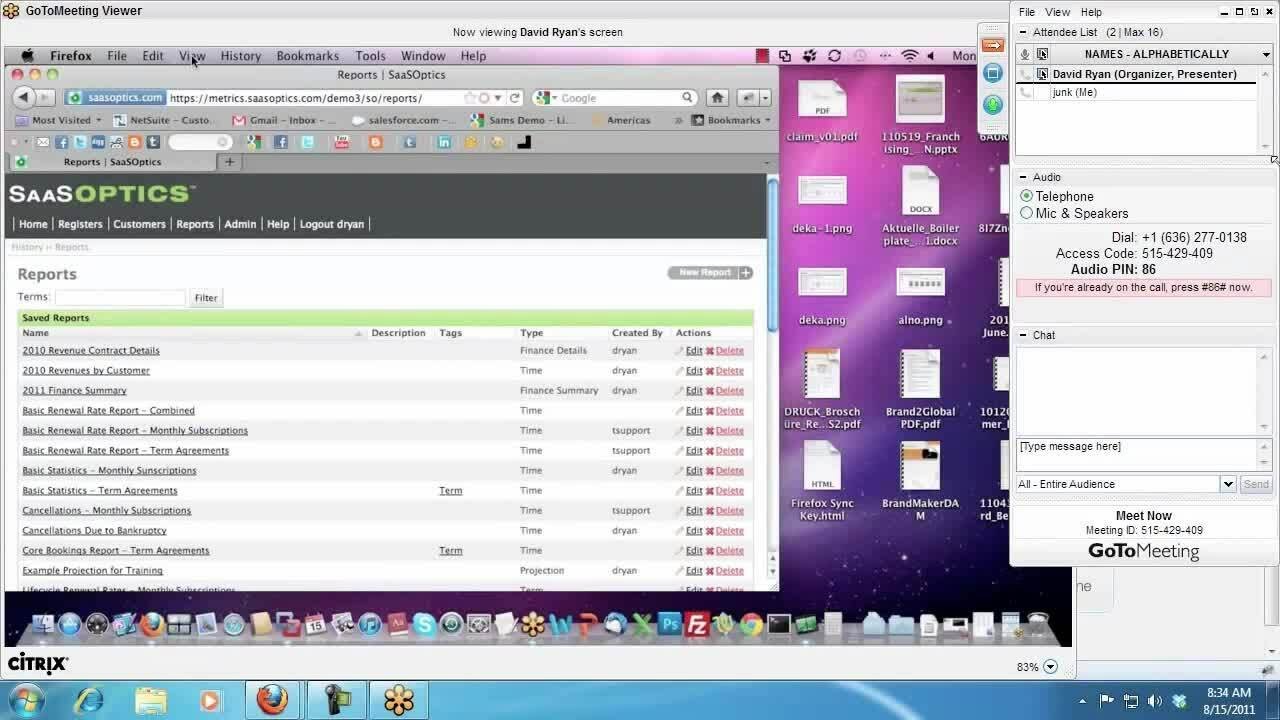
Task: Open the Names - Alphabetically sort dropdown
Action: 1265,54
